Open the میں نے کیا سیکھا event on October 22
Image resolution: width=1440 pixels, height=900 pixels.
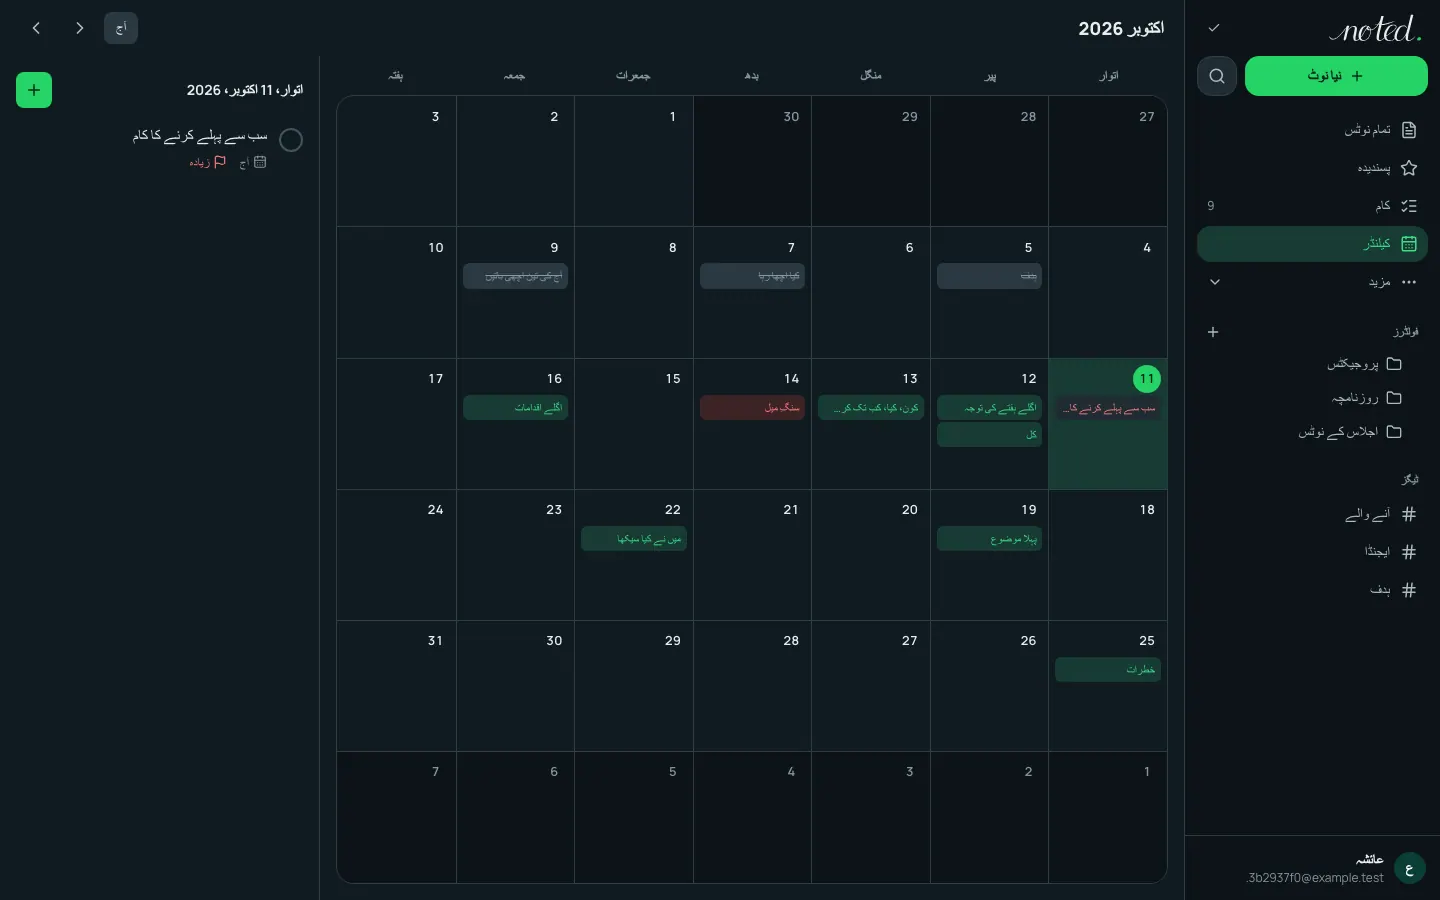(x=634, y=539)
